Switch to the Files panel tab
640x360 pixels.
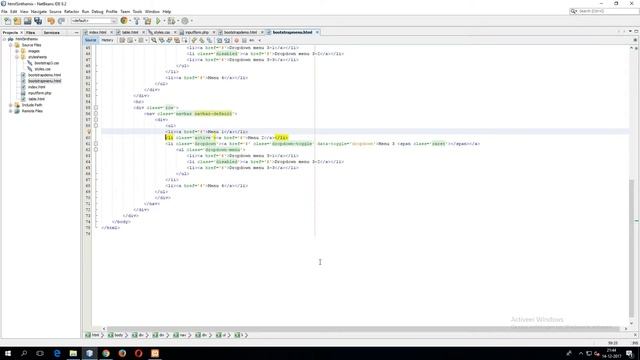coord(30,32)
